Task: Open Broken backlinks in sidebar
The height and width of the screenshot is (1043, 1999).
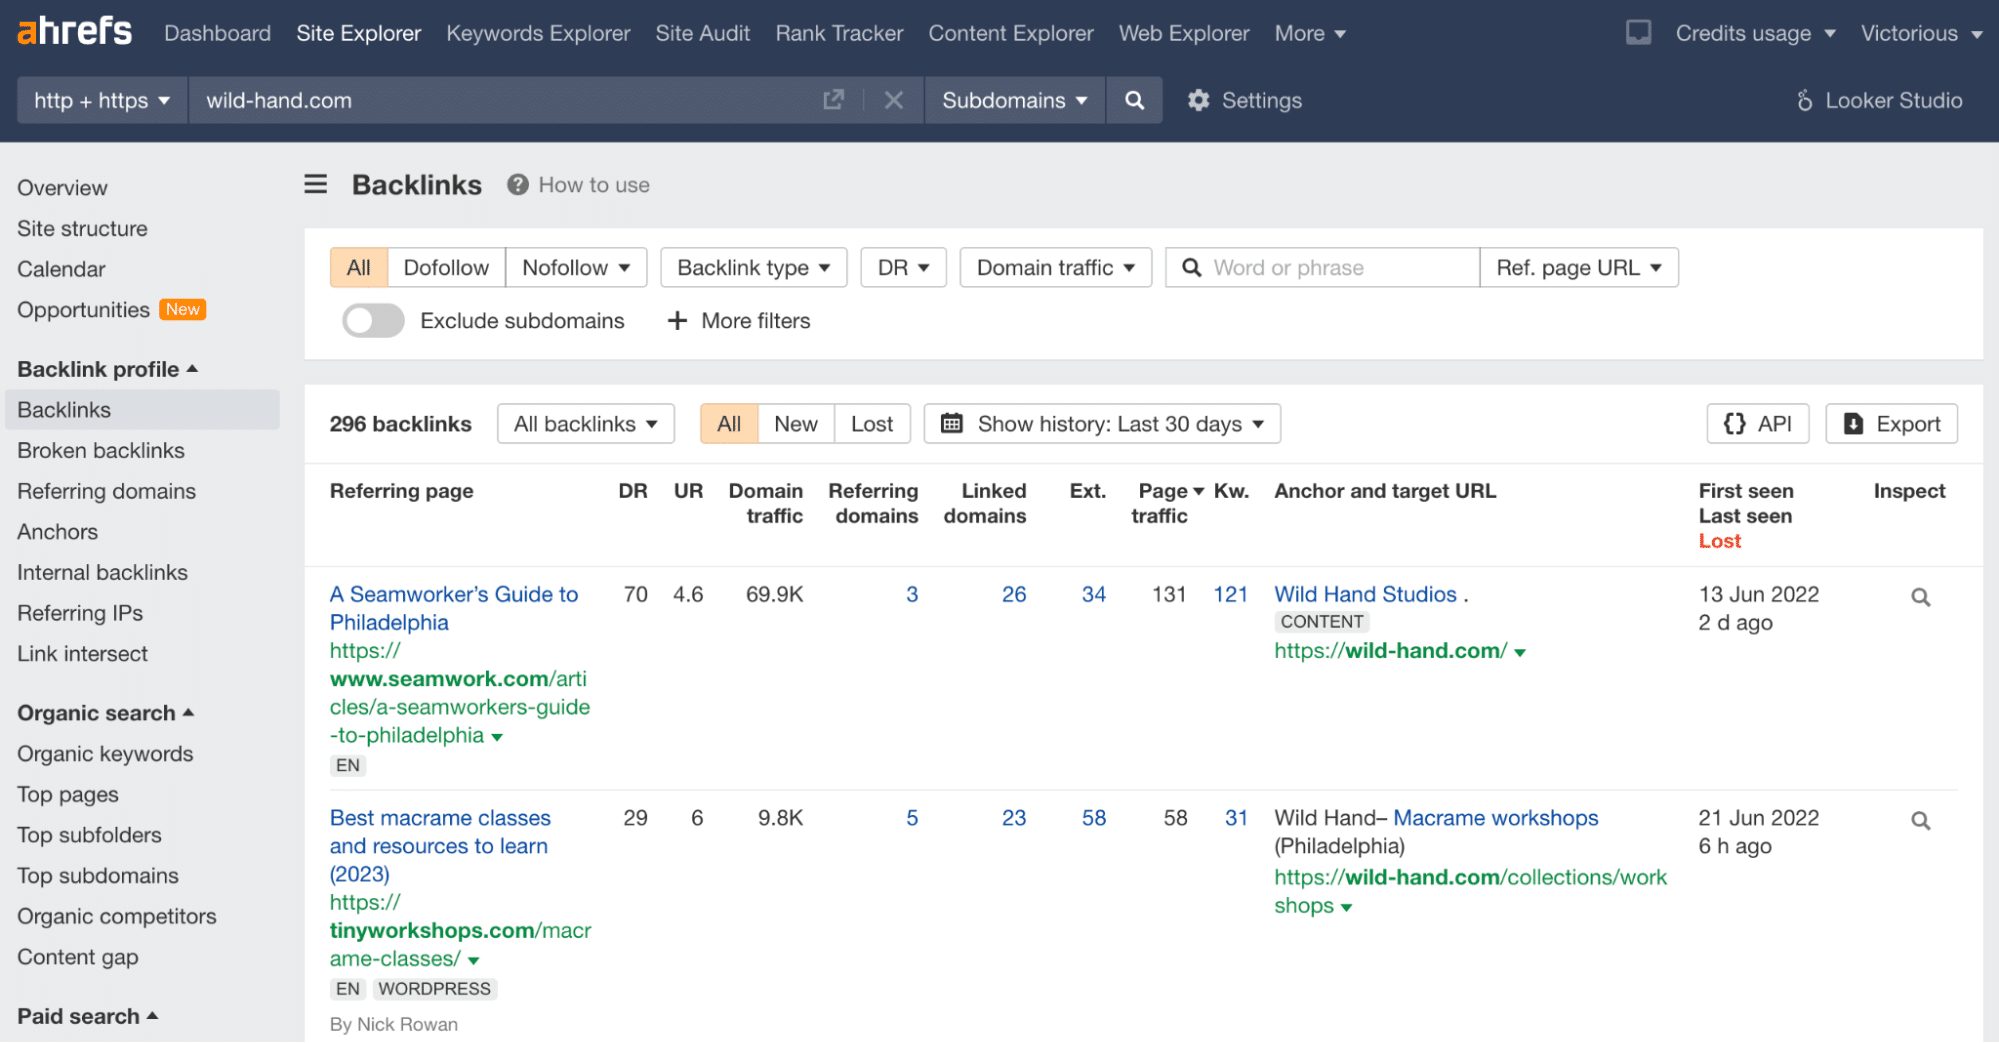Action: pyautogui.click(x=101, y=451)
